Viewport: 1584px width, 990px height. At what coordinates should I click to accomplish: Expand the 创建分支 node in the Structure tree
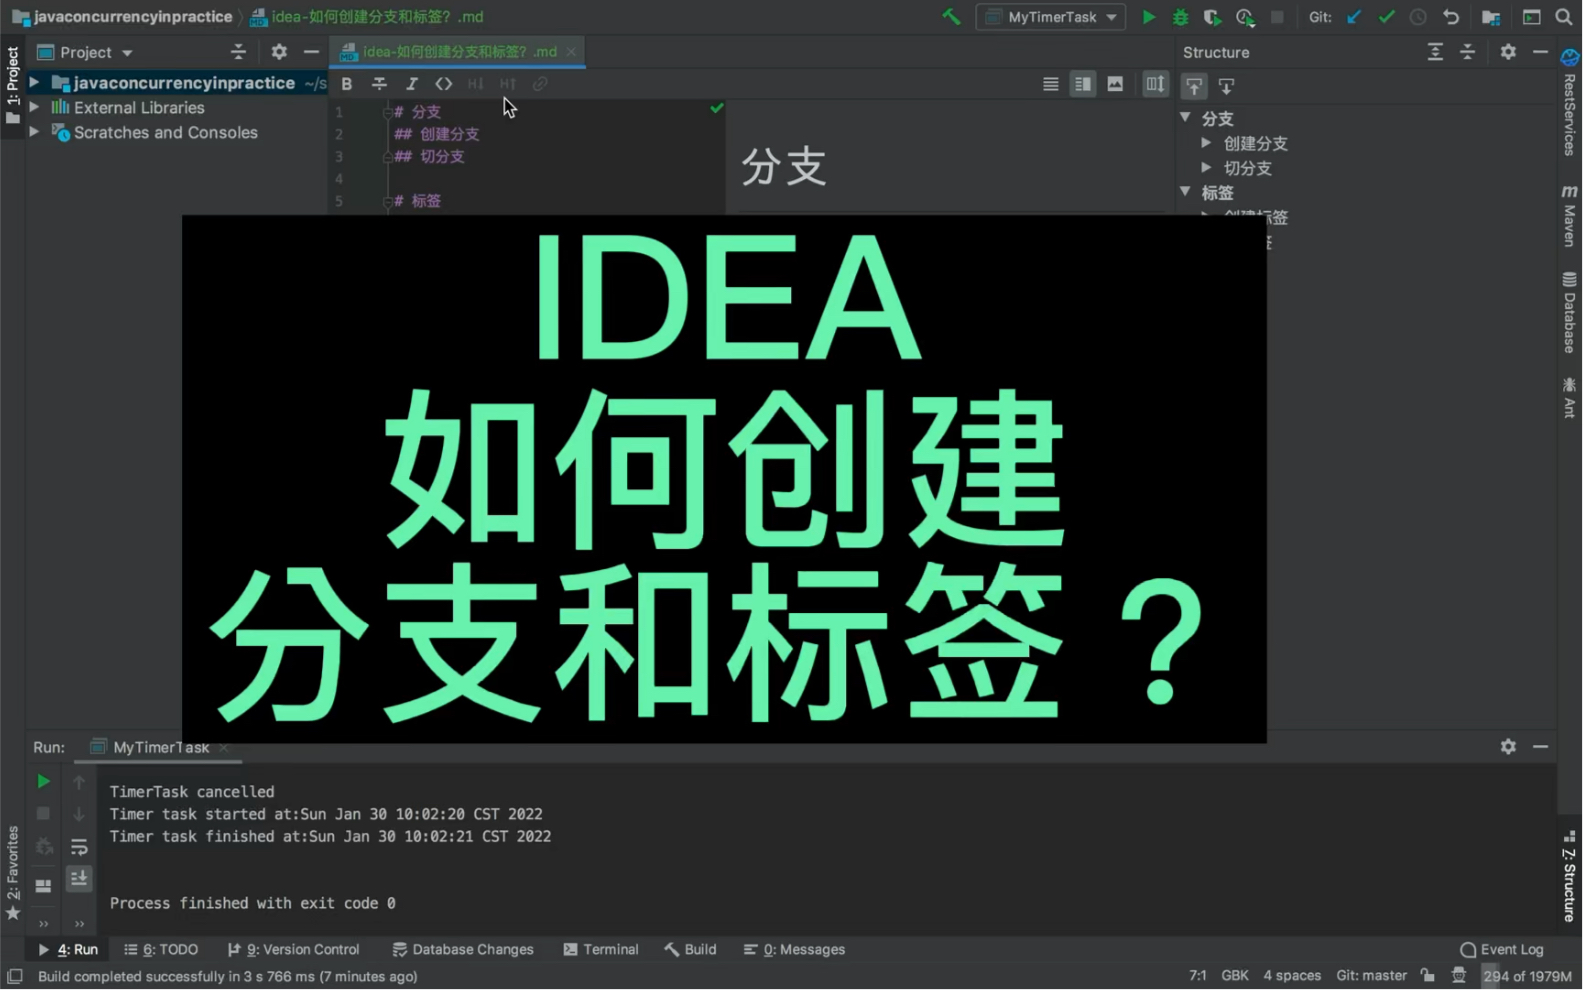point(1207,143)
